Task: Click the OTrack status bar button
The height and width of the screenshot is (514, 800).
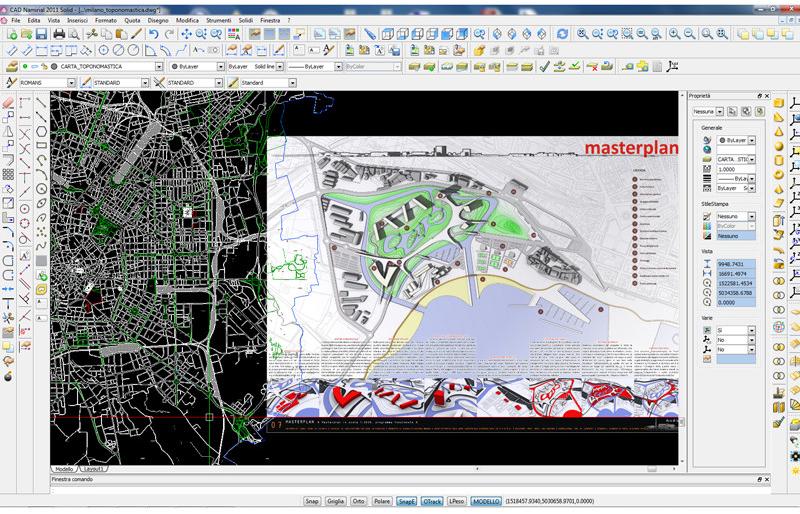Action: tap(432, 500)
